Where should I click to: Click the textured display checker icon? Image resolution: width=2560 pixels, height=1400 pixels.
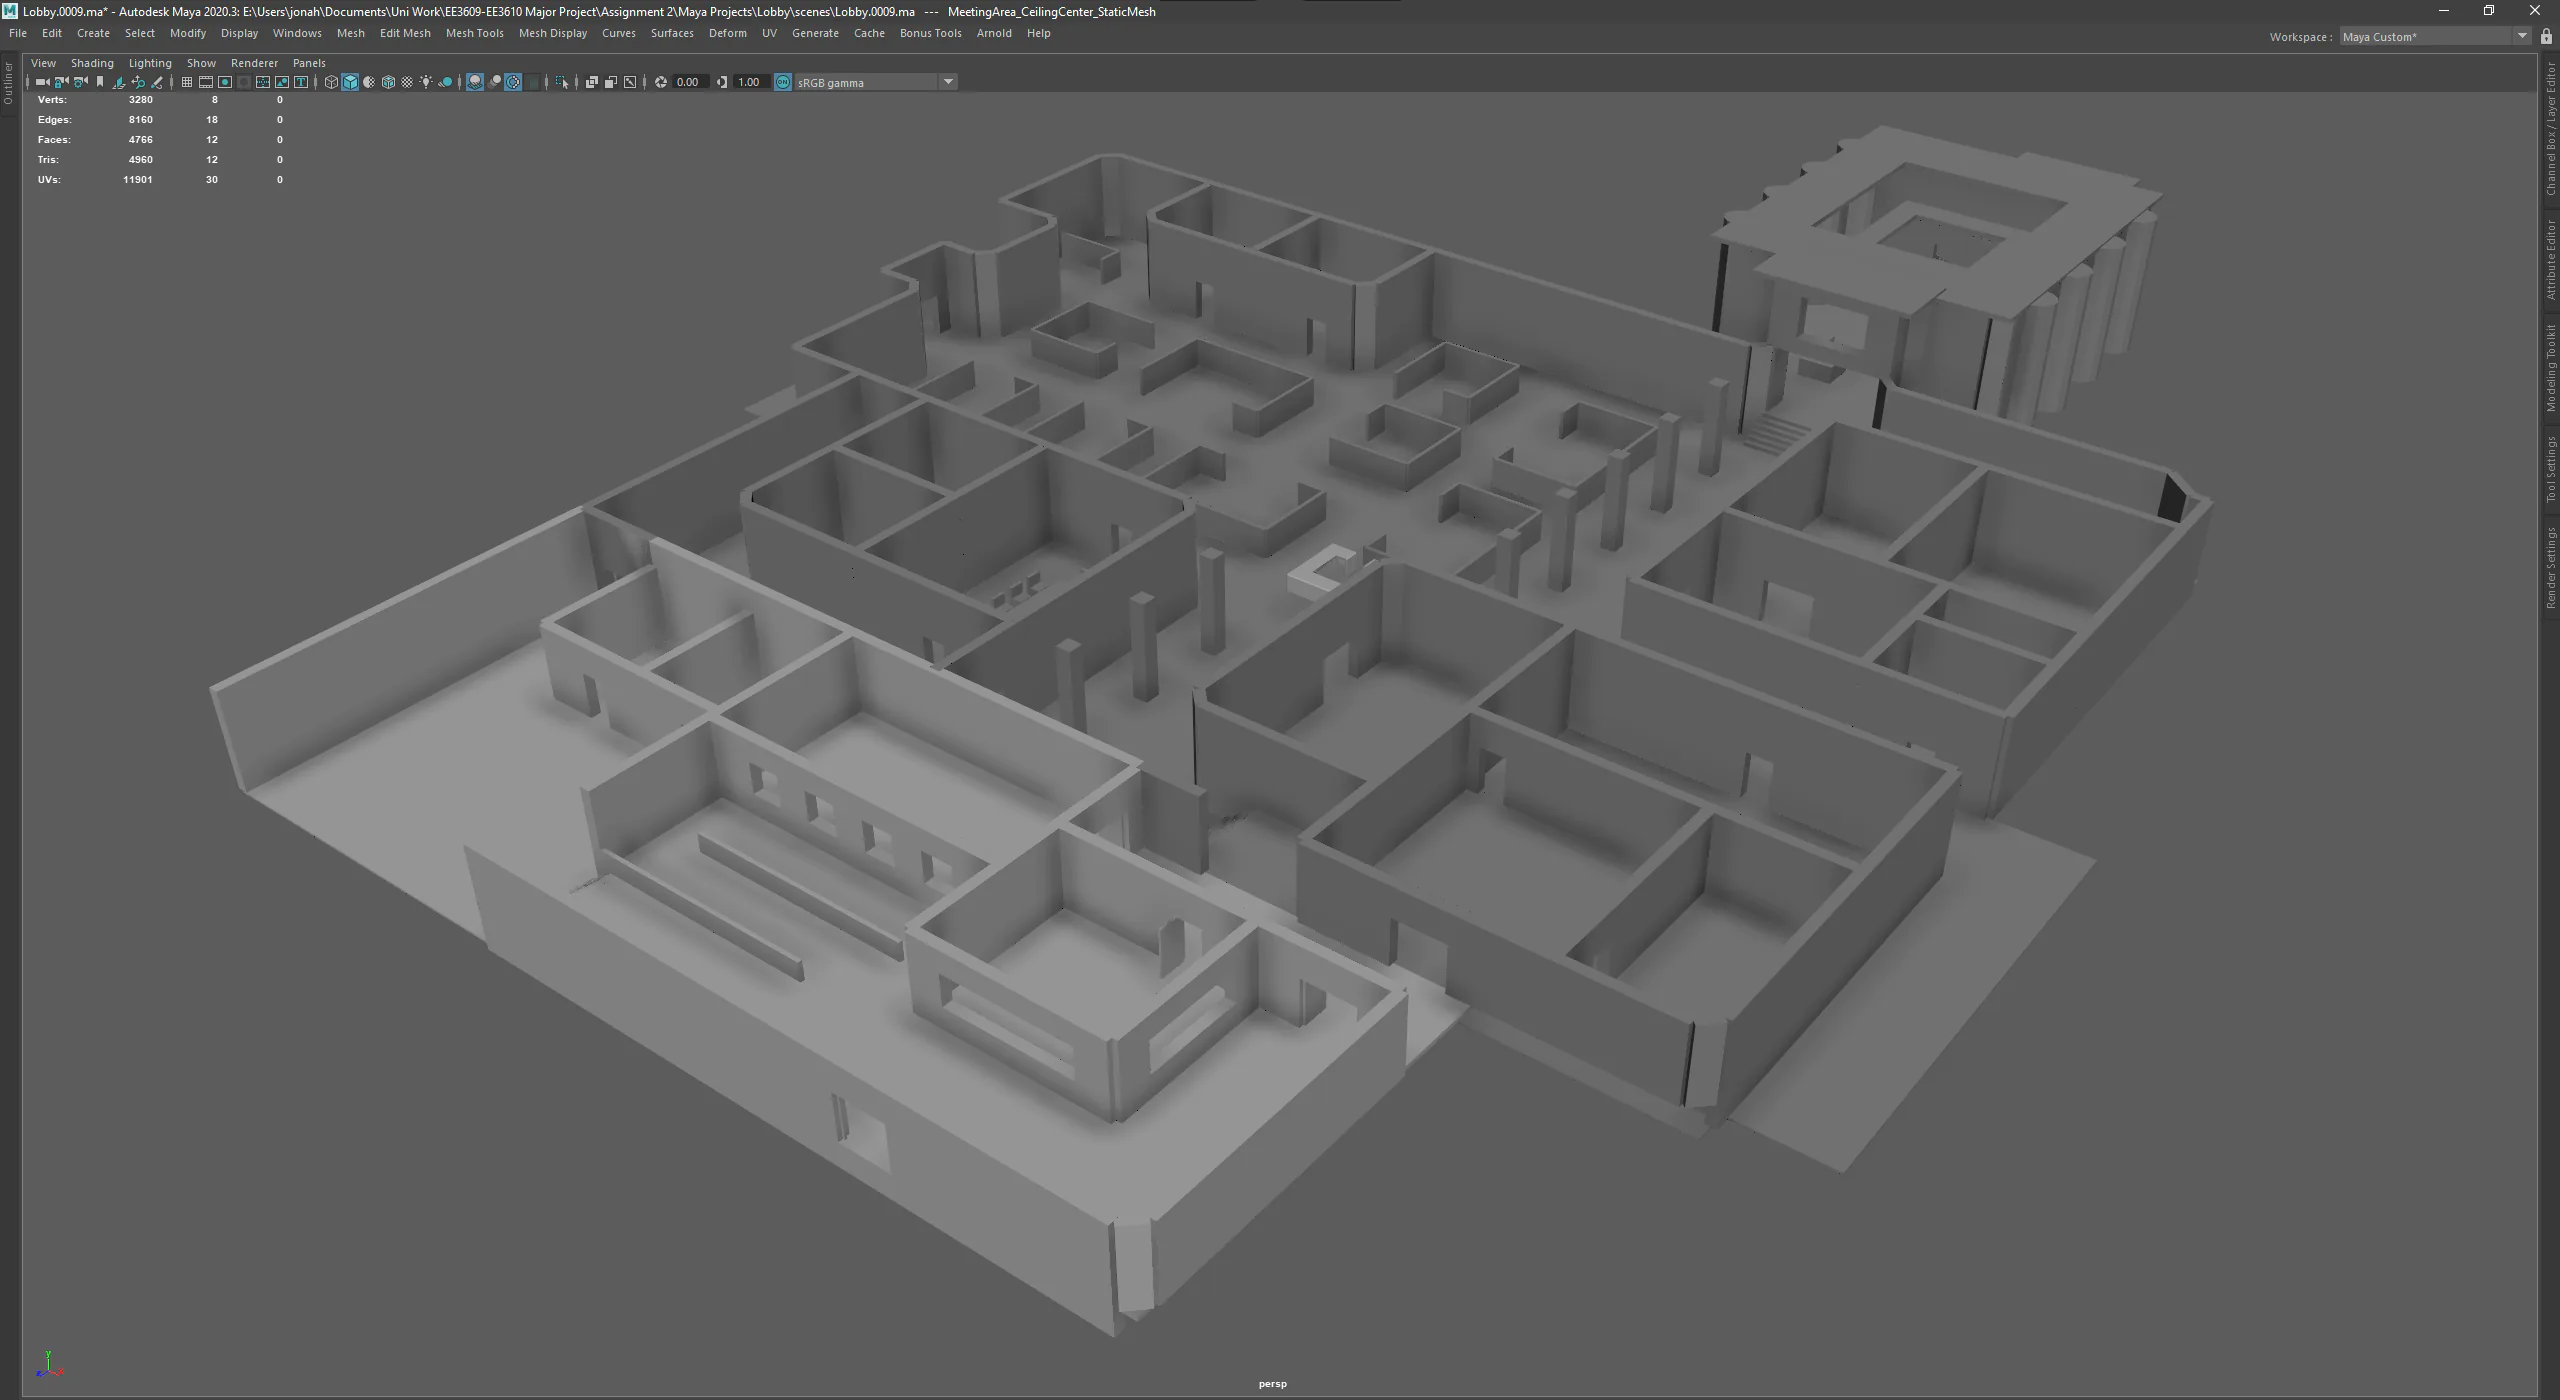point(407,82)
